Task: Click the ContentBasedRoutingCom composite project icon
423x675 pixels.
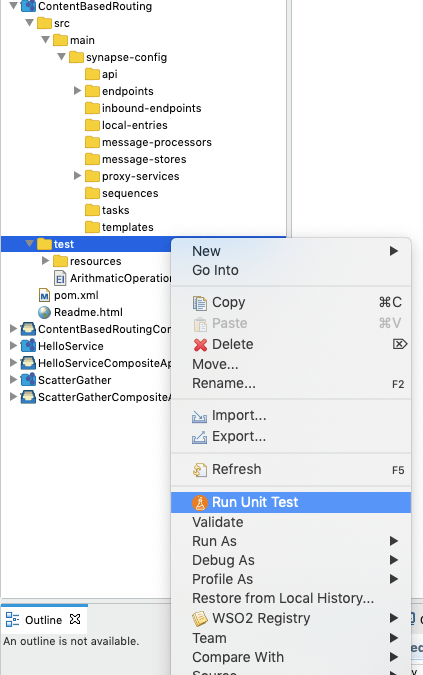Action: tap(28, 329)
